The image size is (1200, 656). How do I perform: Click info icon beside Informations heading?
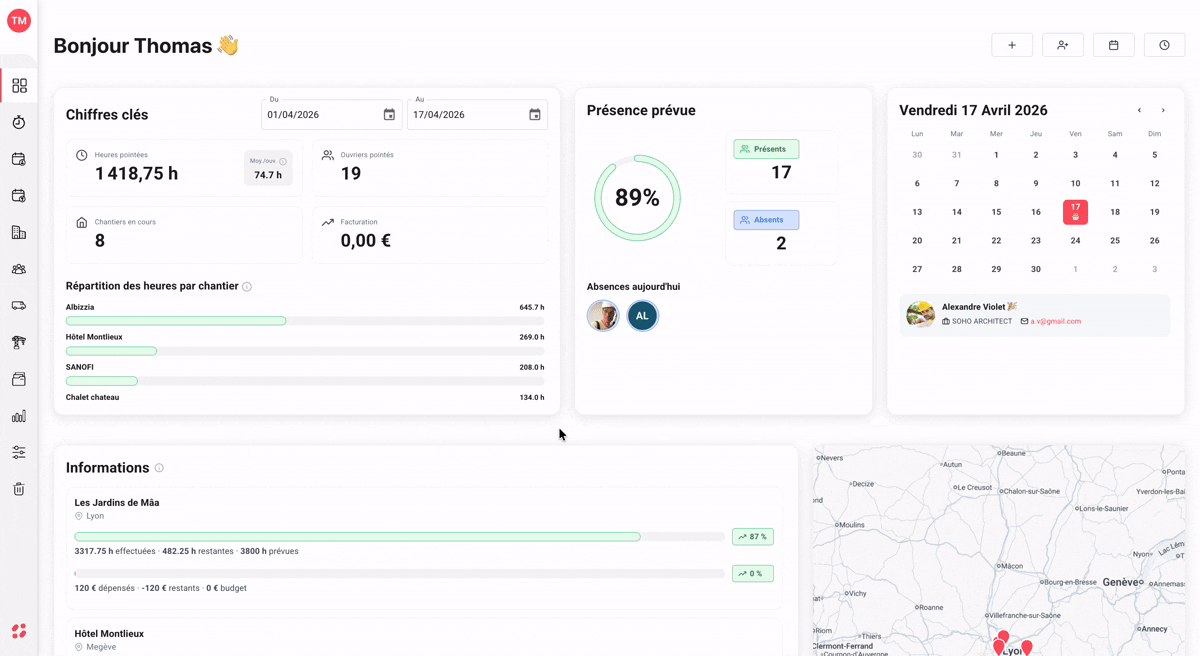(159, 468)
